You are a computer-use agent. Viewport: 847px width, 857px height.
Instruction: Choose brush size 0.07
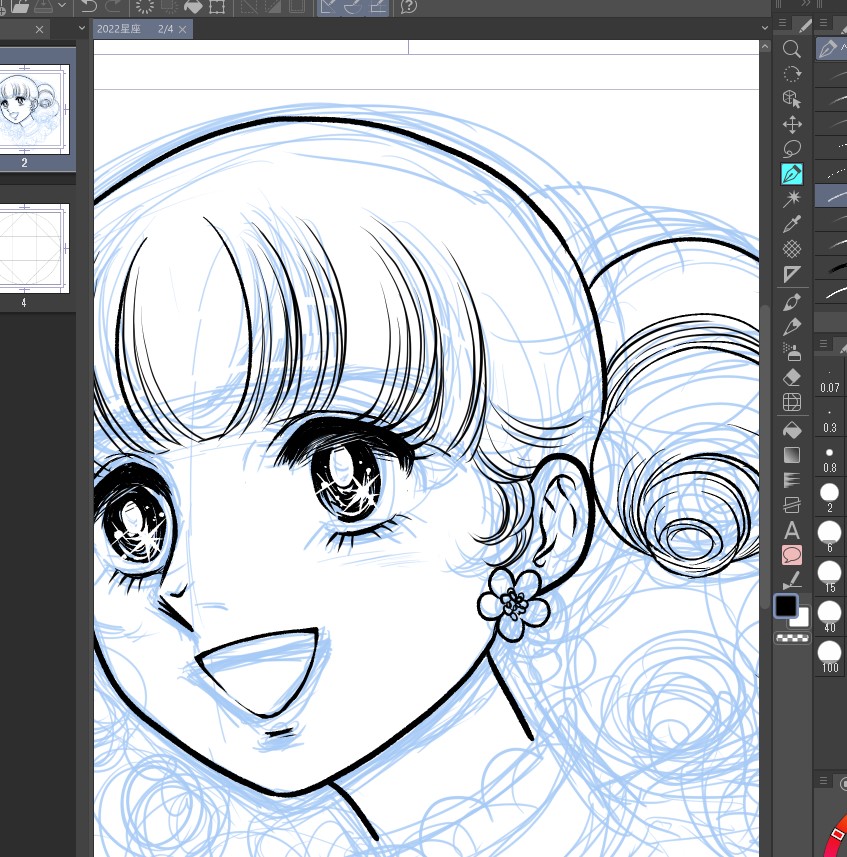(x=830, y=380)
